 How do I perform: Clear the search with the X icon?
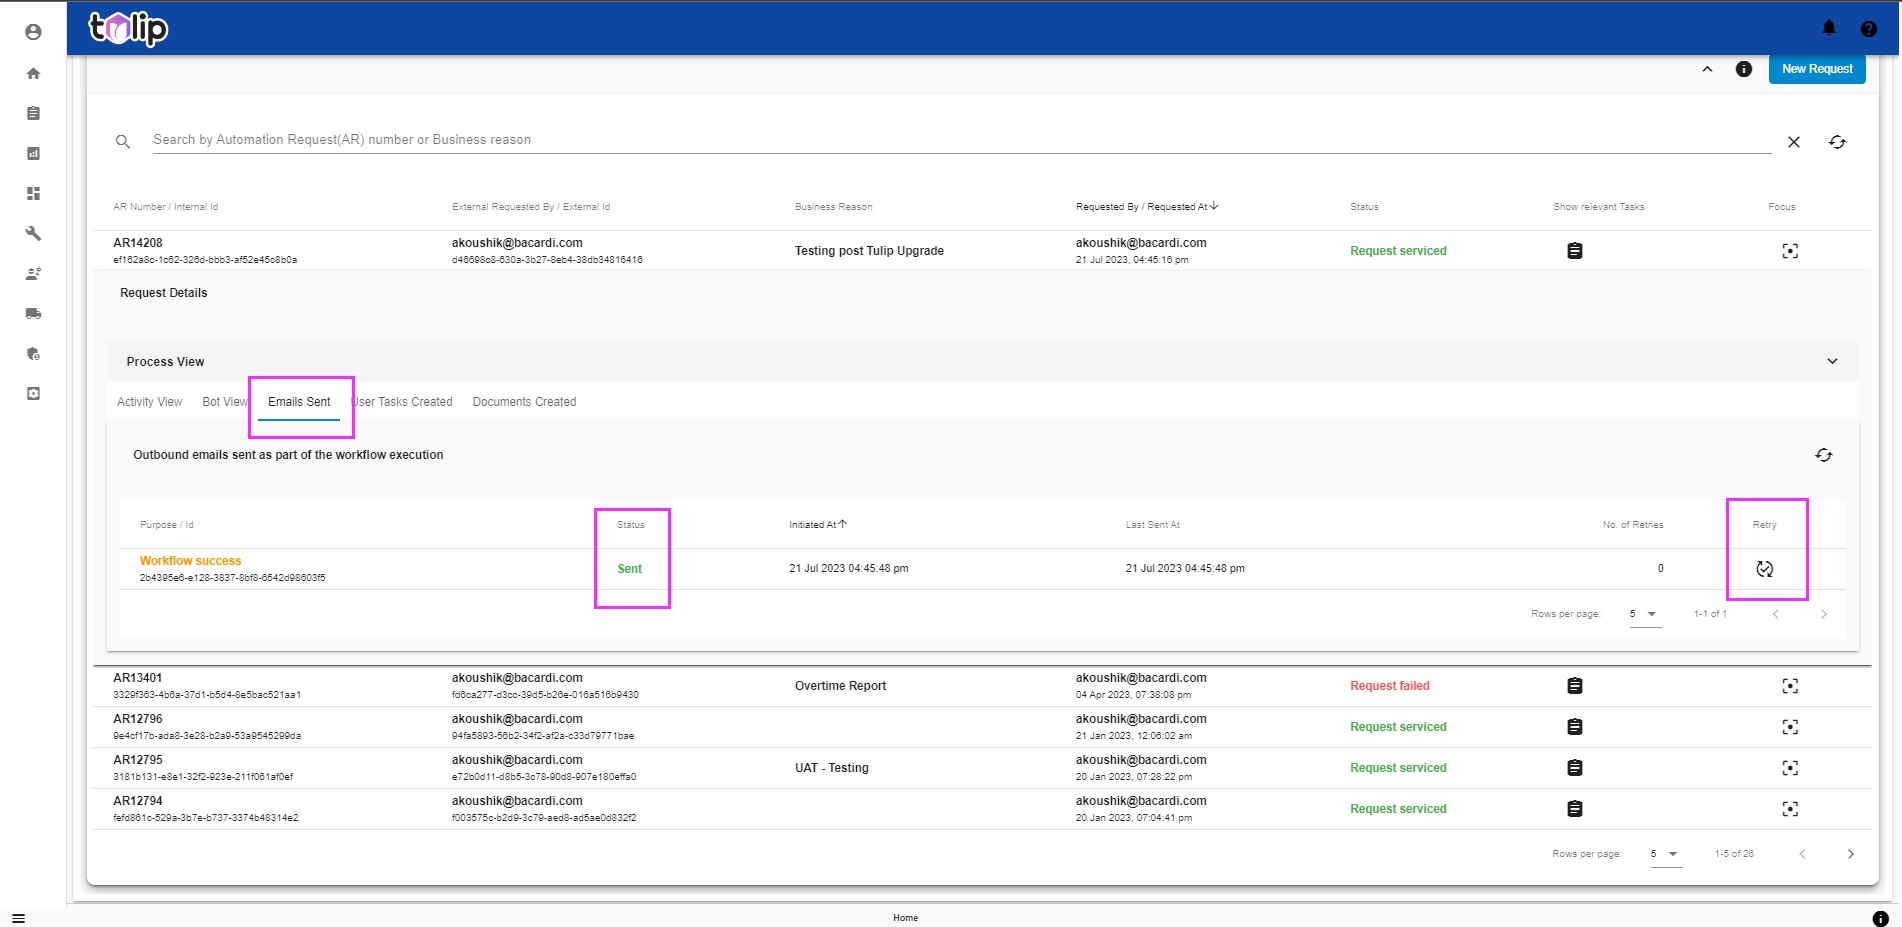tap(1794, 142)
